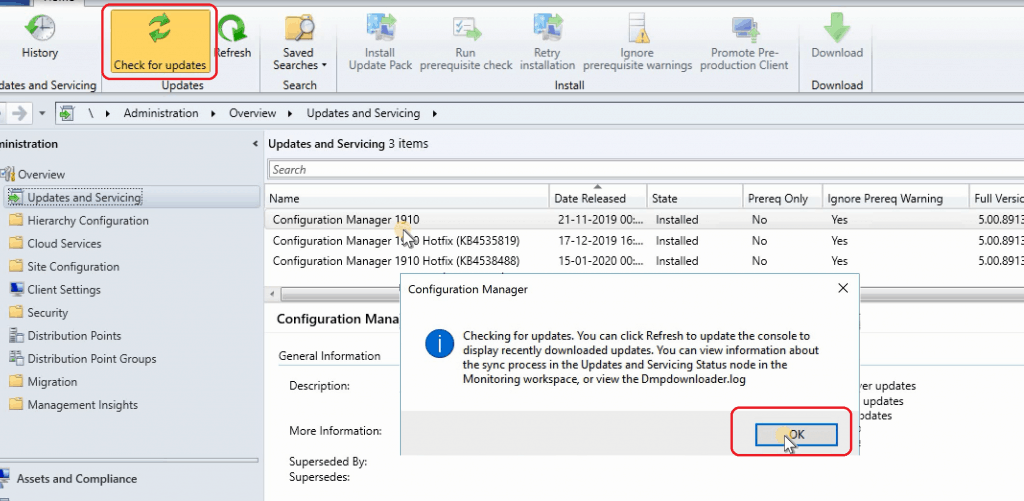Sort by Prereq Only column header
This screenshot has width=1024, height=501.
click(782, 199)
